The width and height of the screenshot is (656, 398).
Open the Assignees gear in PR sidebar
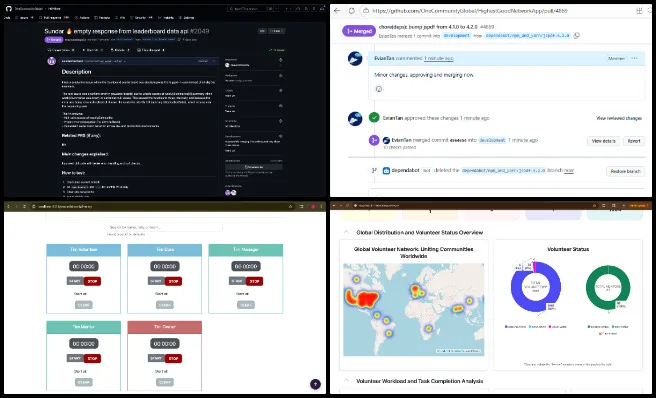280,76
